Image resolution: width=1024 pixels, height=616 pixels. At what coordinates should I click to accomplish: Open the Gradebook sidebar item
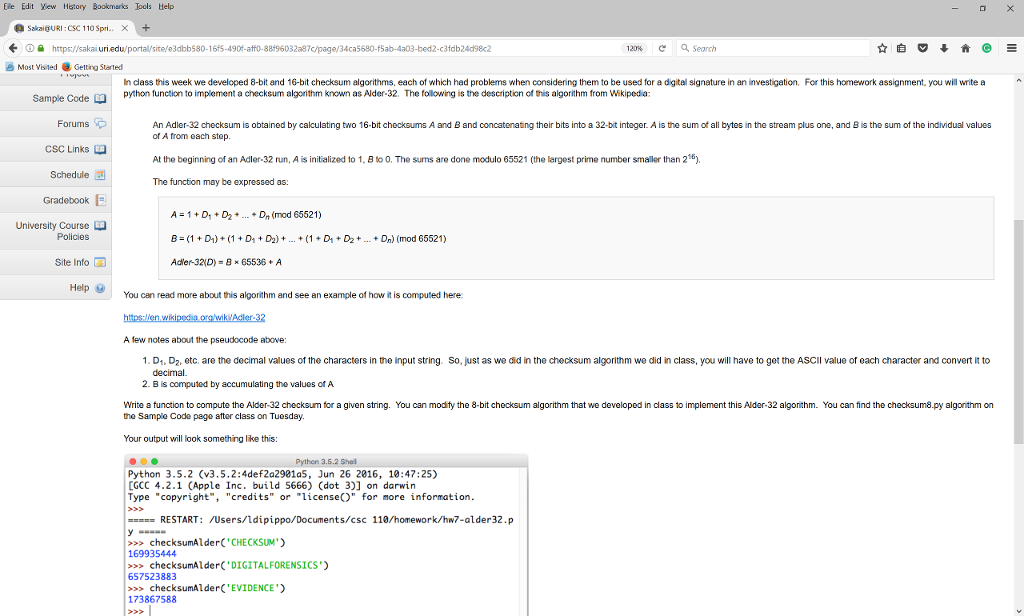[x=66, y=200]
